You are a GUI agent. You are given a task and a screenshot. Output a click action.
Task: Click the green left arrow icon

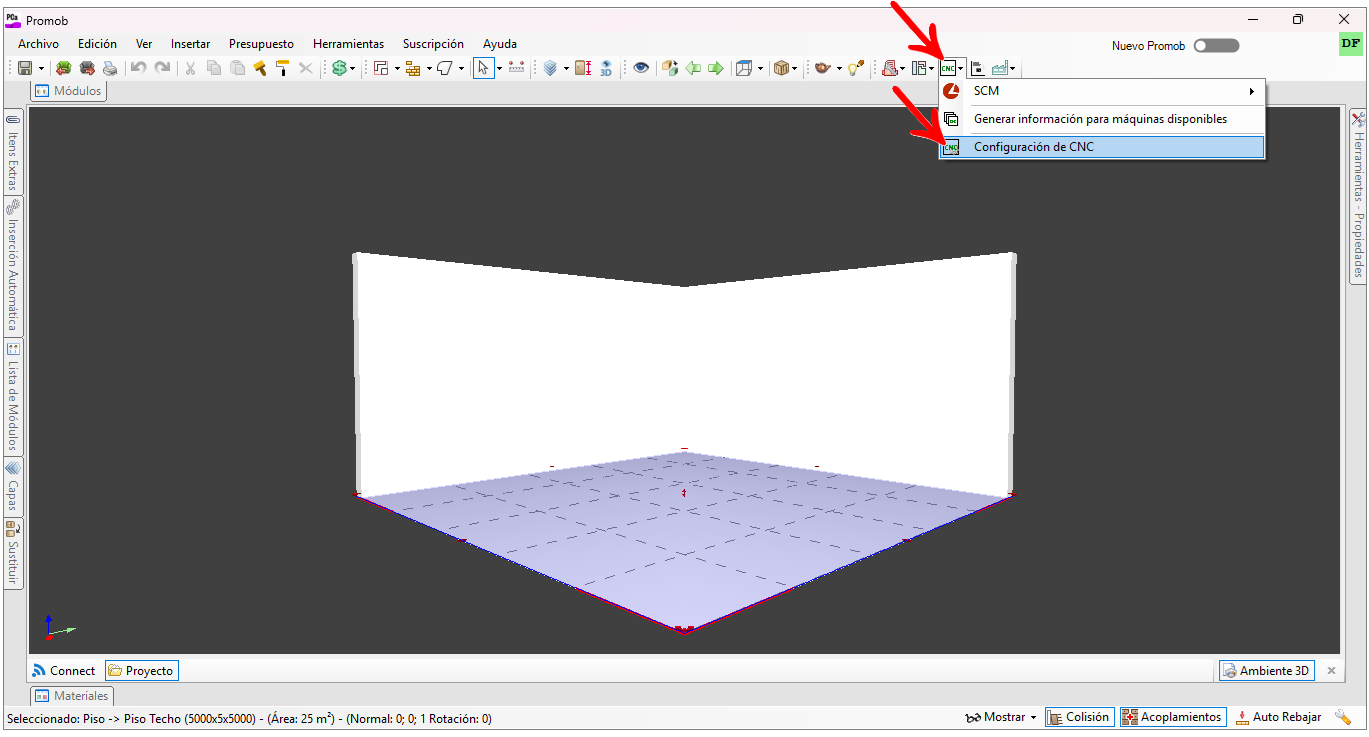(x=693, y=68)
